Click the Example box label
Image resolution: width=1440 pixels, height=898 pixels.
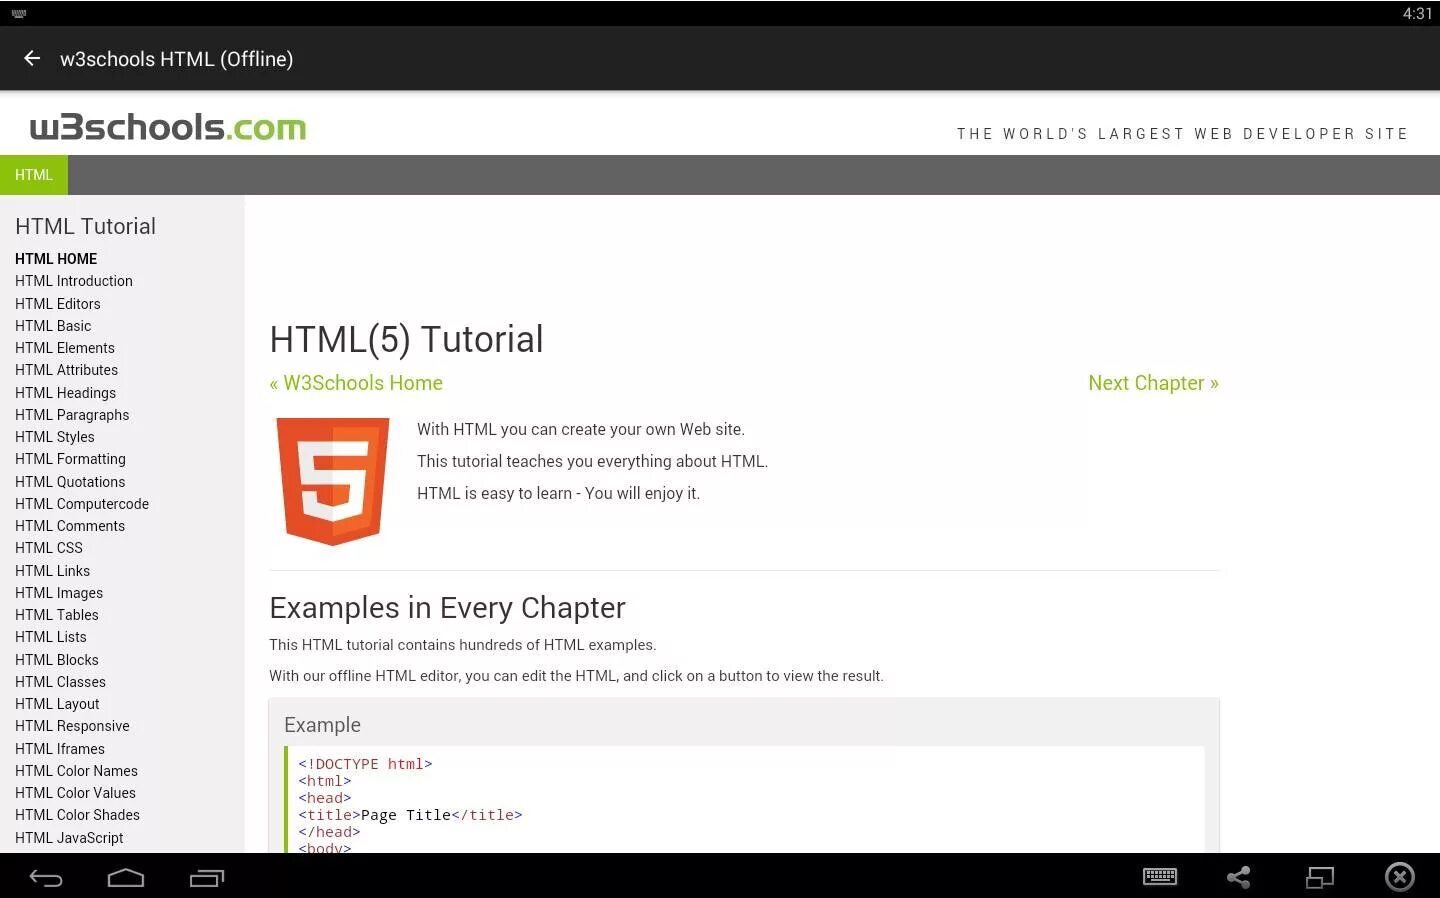(x=322, y=725)
